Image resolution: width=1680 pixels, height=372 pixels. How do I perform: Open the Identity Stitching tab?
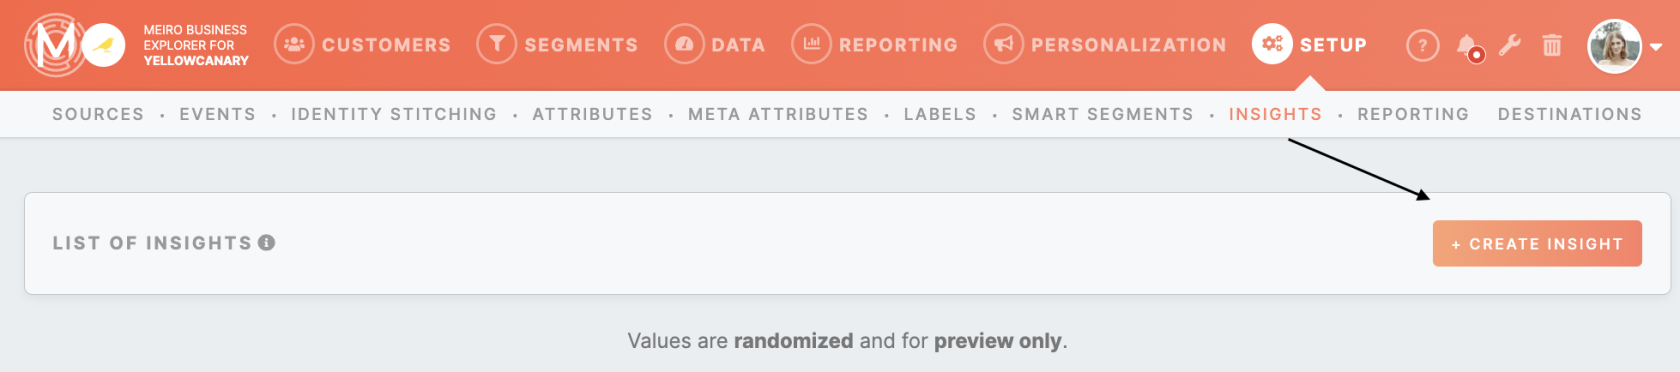[x=394, y=114]
